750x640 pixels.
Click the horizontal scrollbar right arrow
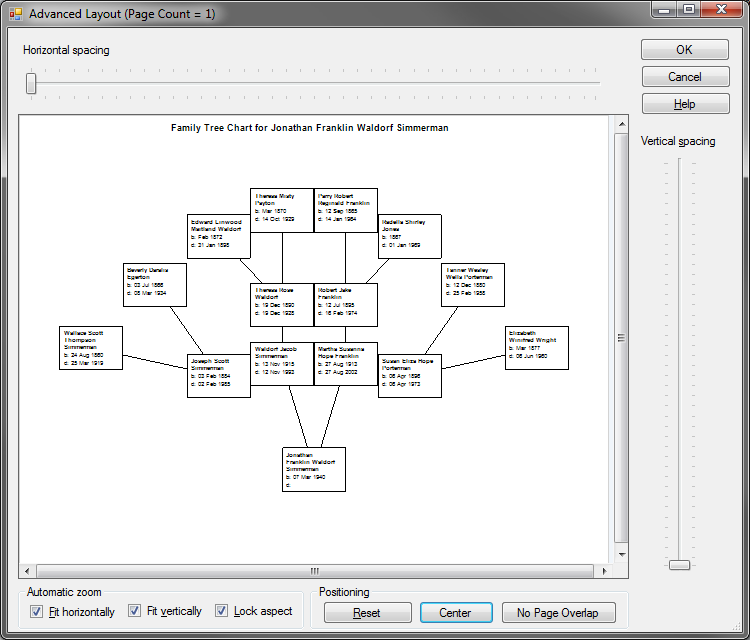point(604,571)
